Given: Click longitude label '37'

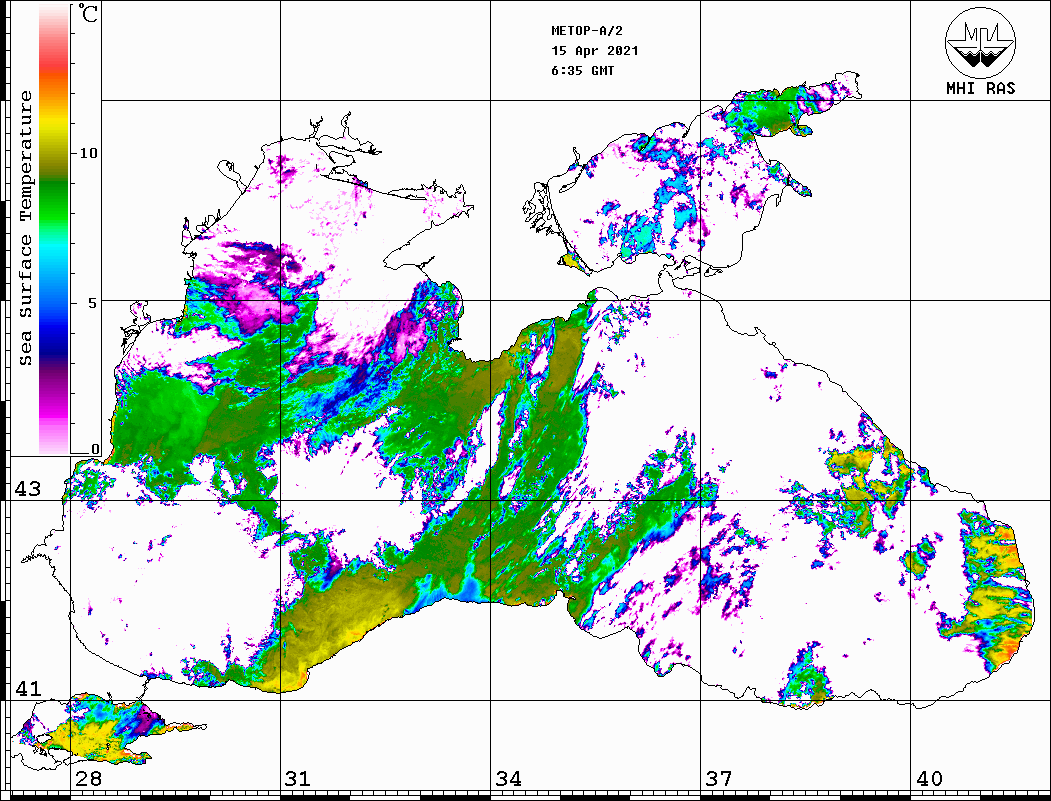Looking at the screenshot, I should 719,778.
